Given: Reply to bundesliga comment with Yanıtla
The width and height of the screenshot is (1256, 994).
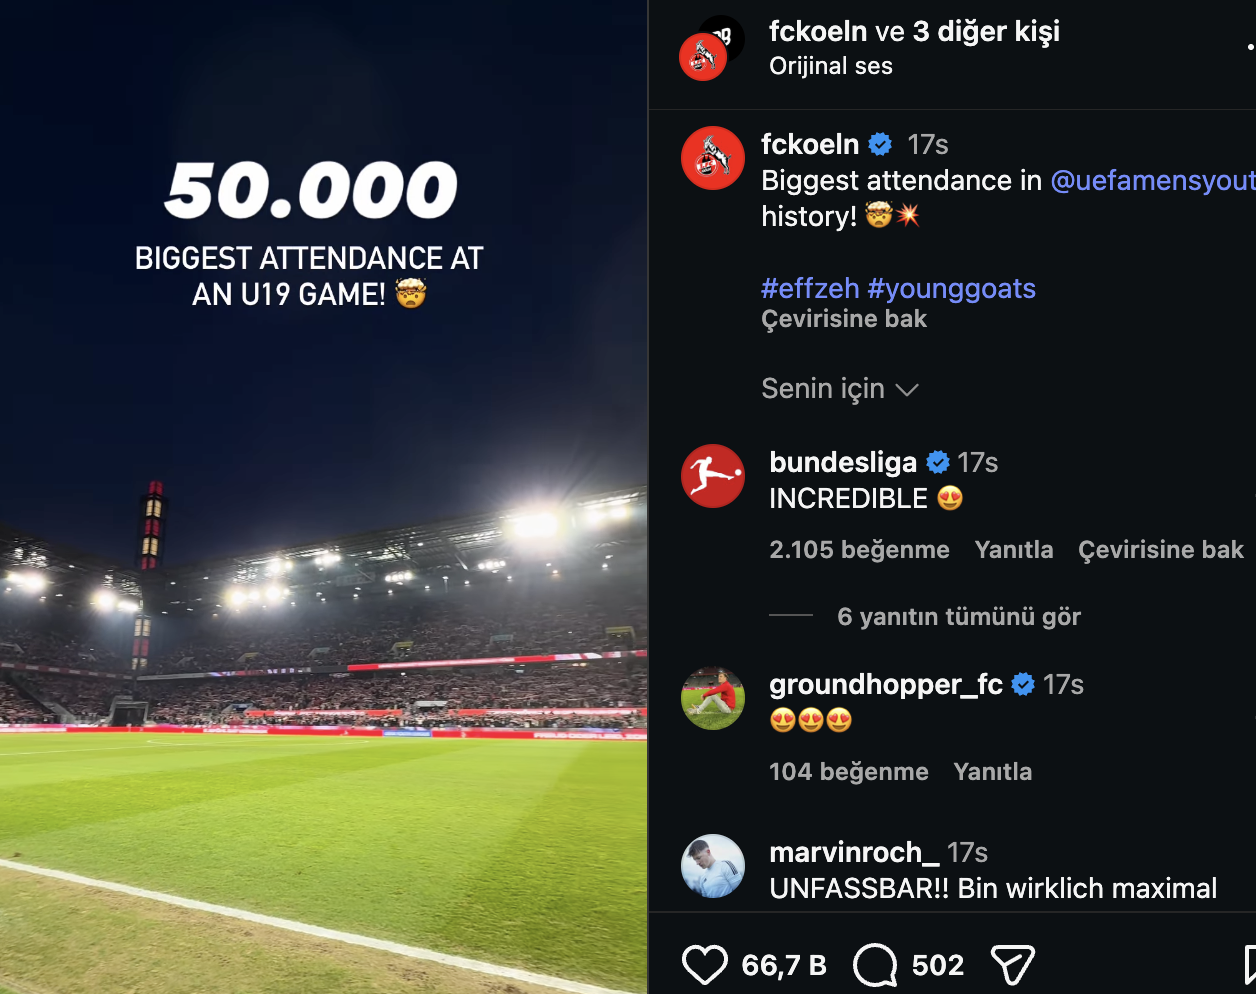Looking at the screenshot, I should tap(1014, 549).
